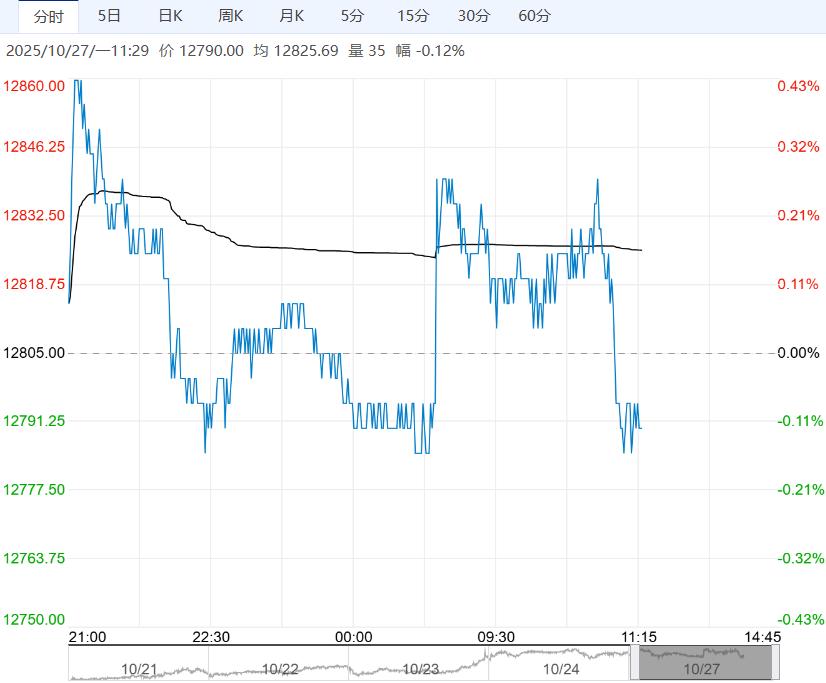Switch to the 15分 interval
826x683 pixels.
[413, 16]
